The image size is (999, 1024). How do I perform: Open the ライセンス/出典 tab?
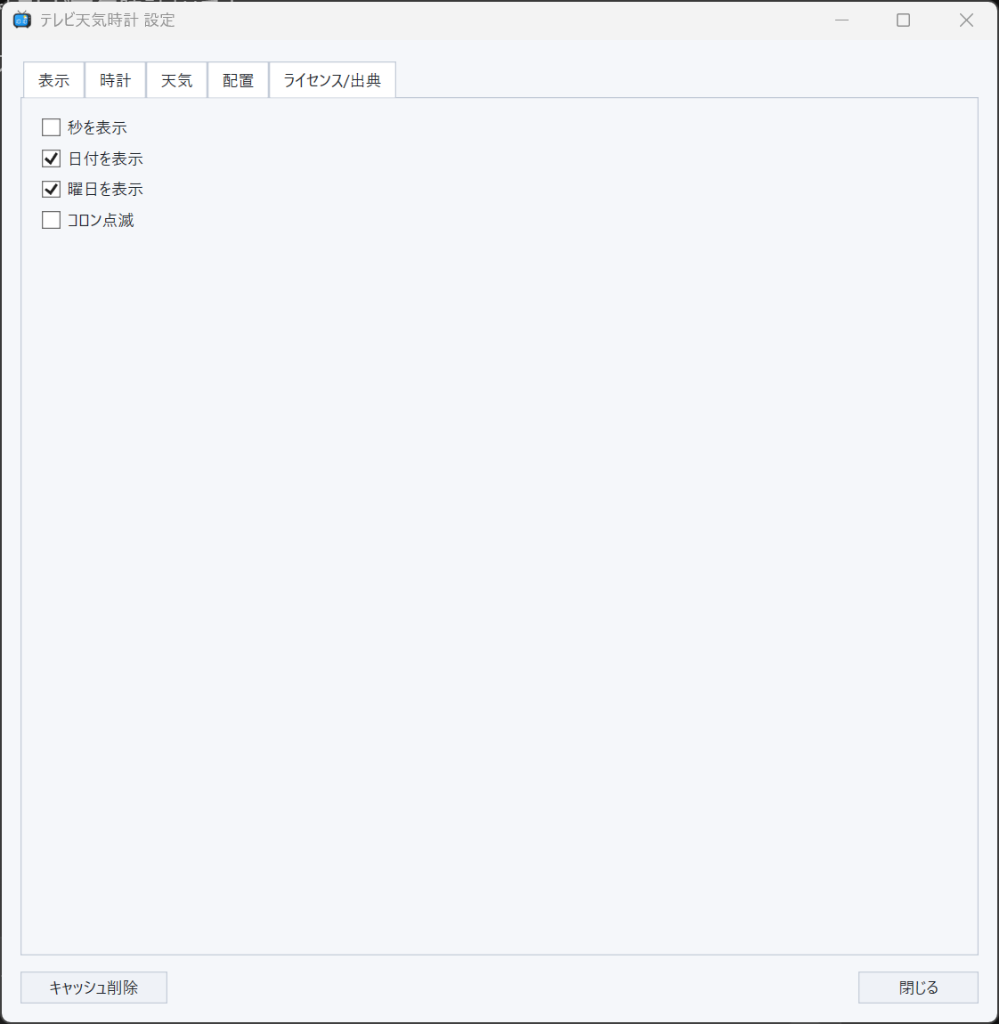click(332, 80)
